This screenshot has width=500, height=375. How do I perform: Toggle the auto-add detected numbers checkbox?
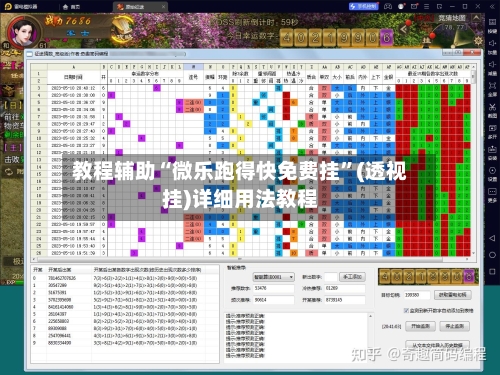coord(406,311)
